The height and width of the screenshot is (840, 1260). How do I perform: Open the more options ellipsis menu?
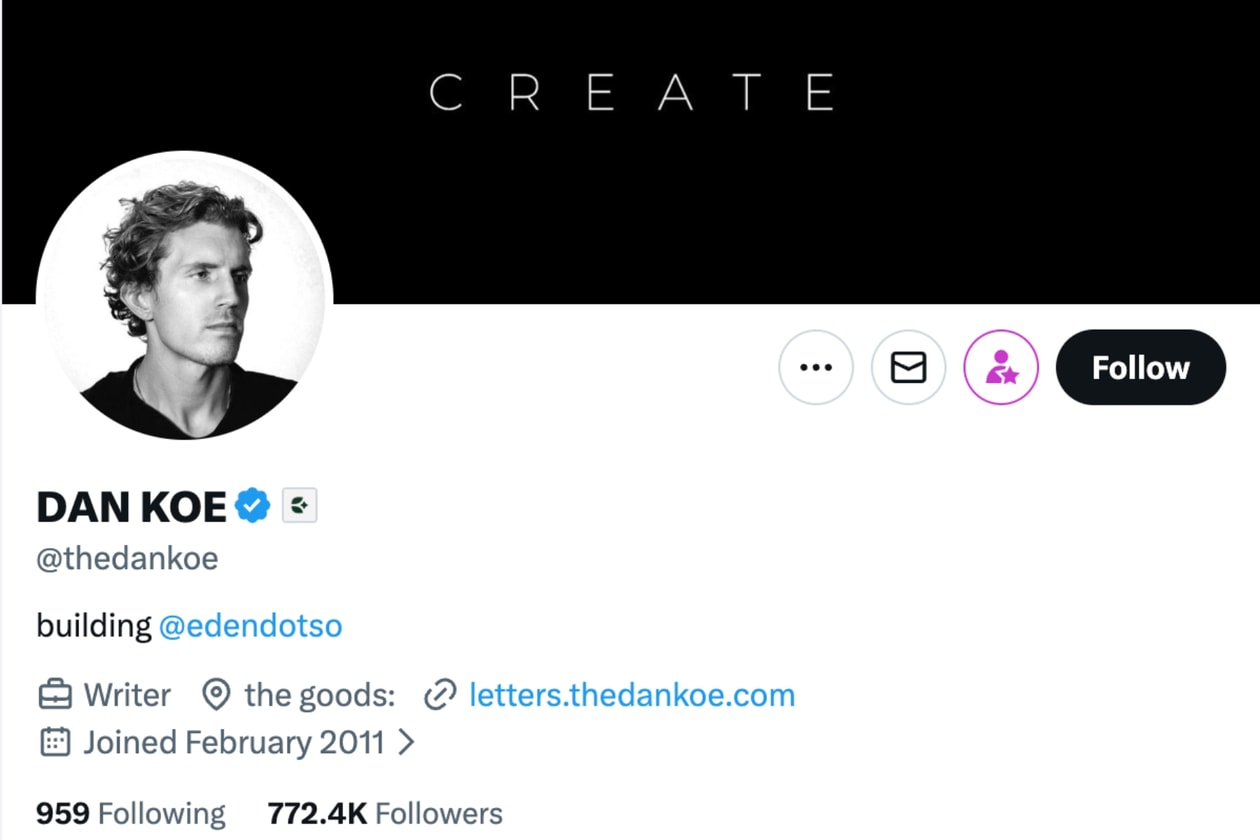(816, 367)
